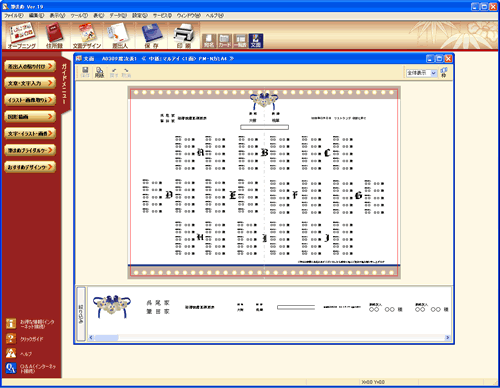The height and width of the screenshot is (388, 500).
Task: Click the horizontal scrollbar thumb in preview strip
Action: [106, 338]
